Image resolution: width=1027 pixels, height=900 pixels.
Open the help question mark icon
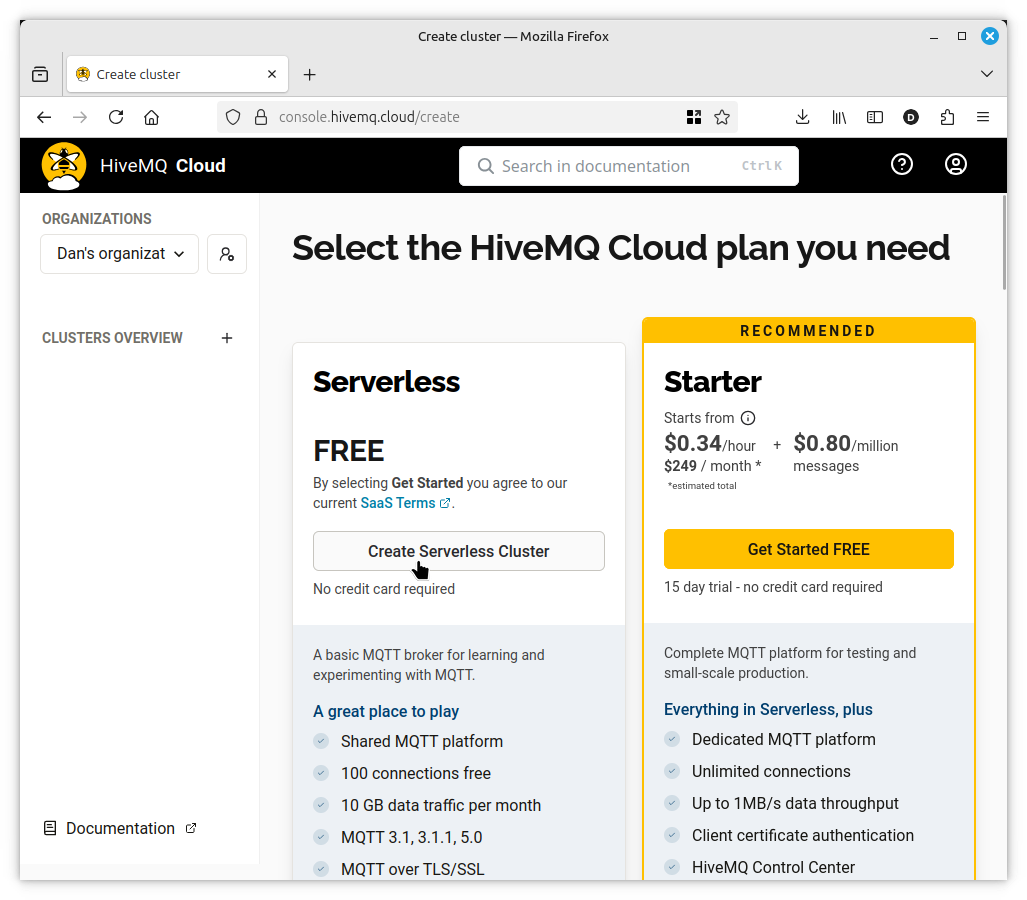tap(902, 165)
